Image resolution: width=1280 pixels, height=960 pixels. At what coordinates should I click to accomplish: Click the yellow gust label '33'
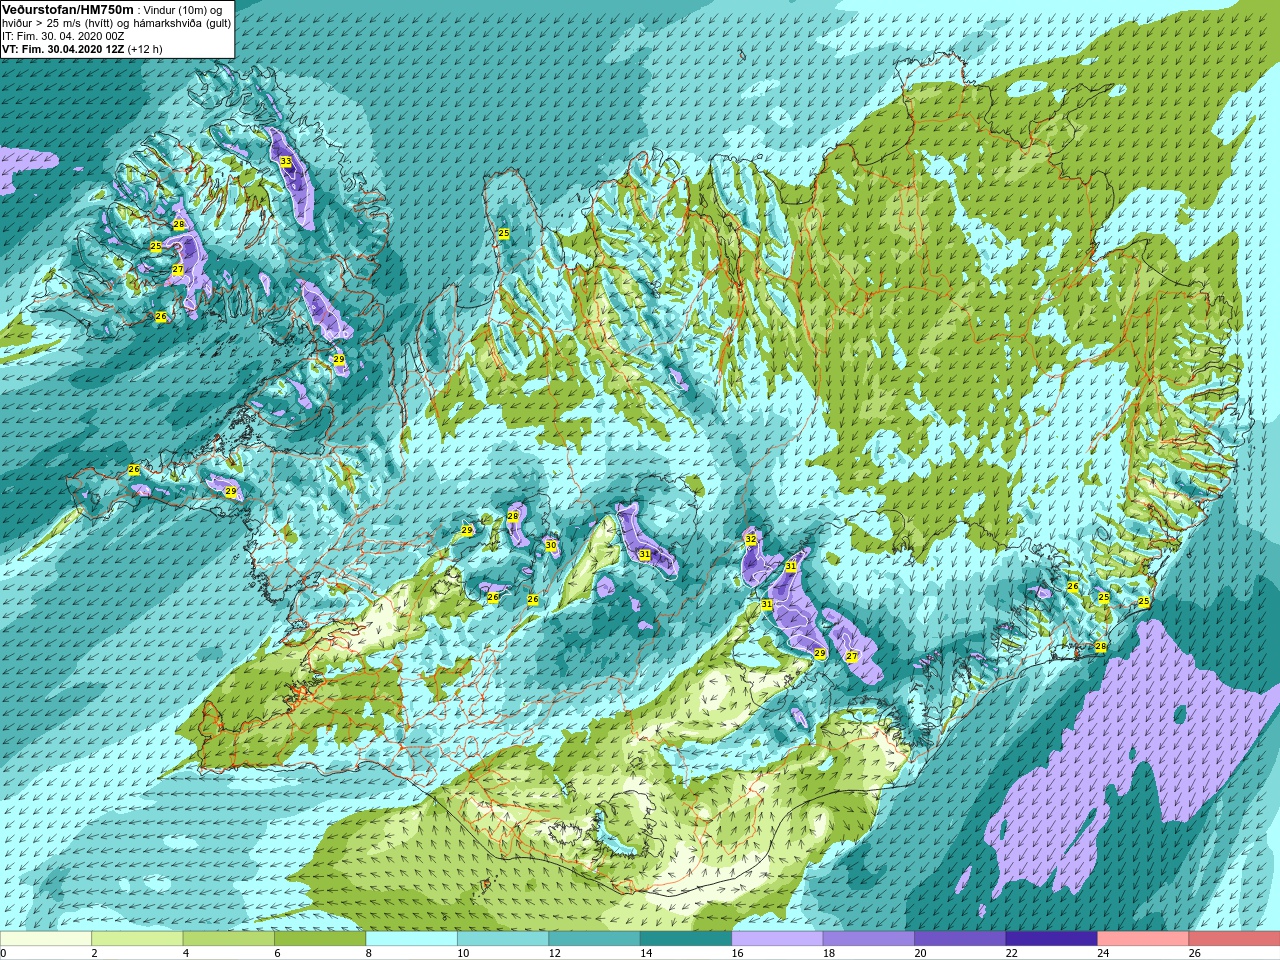coord(286,161)
